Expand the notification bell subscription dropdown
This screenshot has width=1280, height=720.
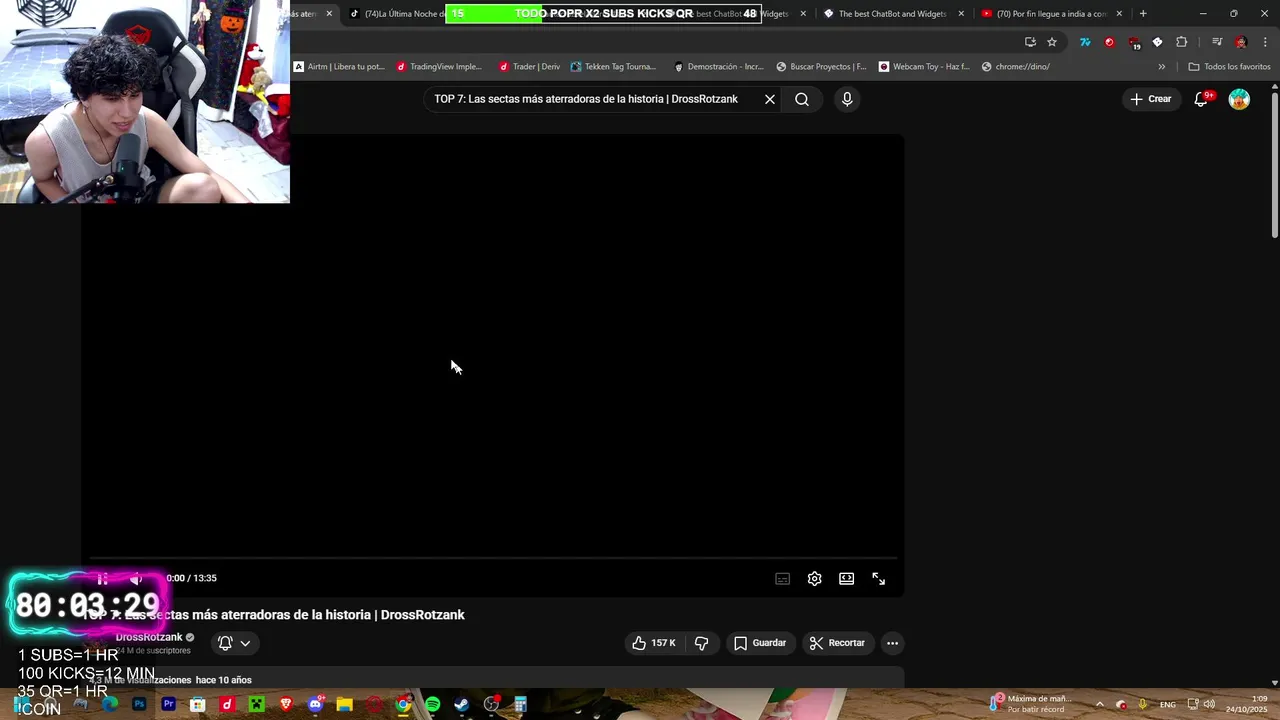pos(234,643)
